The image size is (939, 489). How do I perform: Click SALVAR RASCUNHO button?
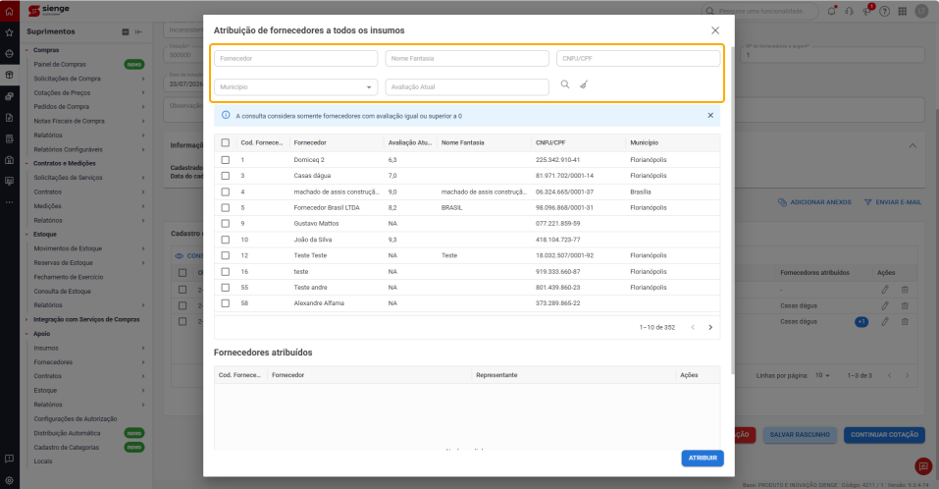799,435
